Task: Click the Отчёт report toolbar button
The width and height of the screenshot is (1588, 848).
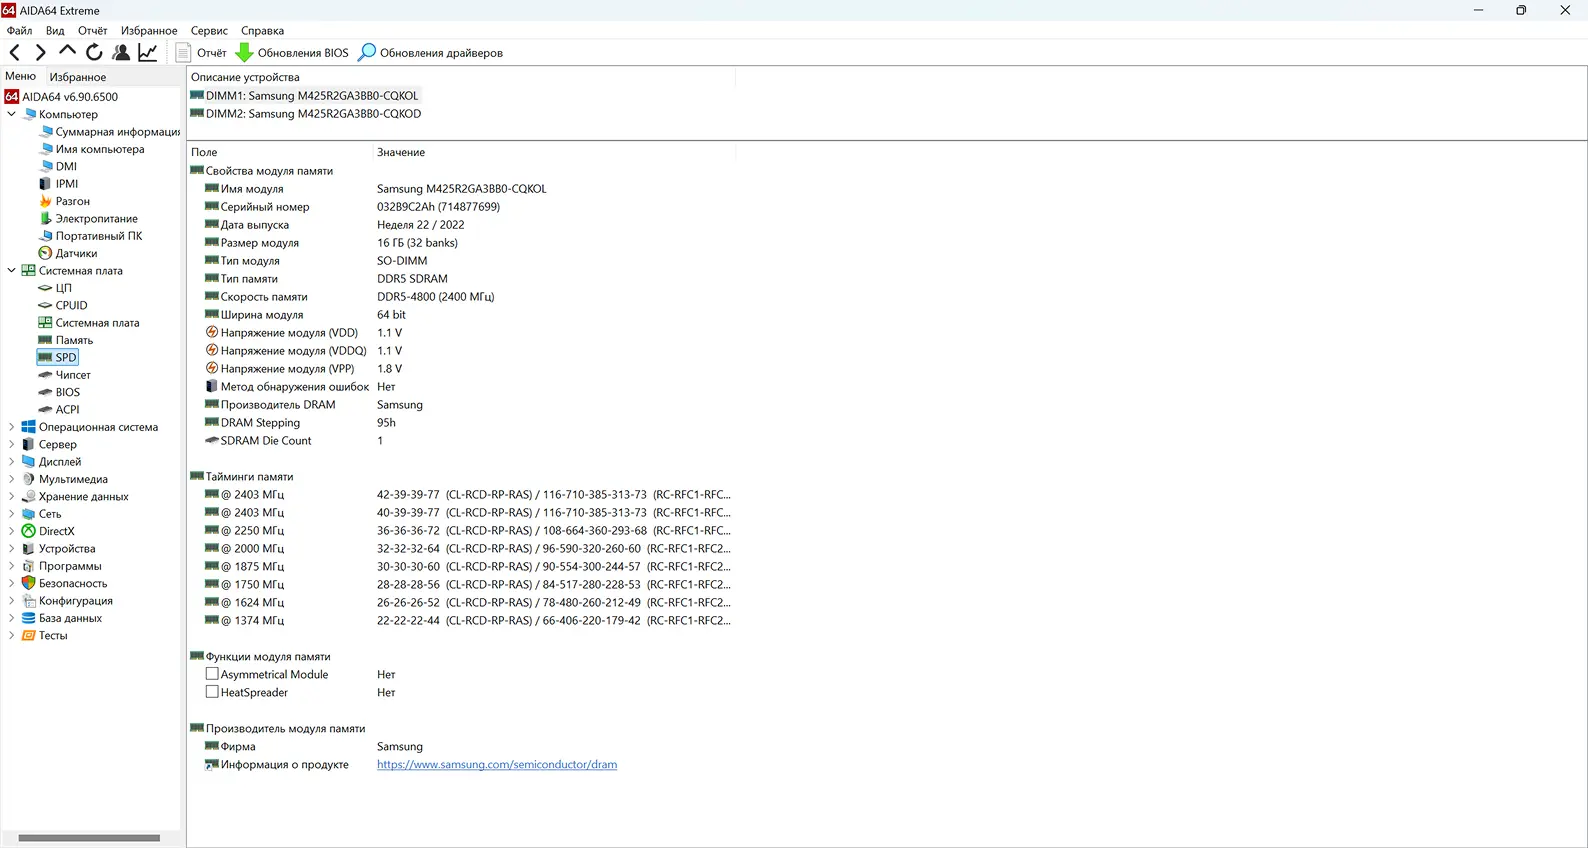Action: point(201,53)
